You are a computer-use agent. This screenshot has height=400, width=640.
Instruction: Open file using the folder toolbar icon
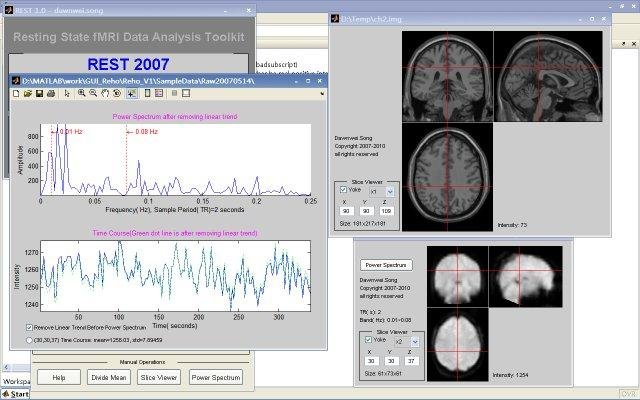pyautogui.click(x=27, y=93)
